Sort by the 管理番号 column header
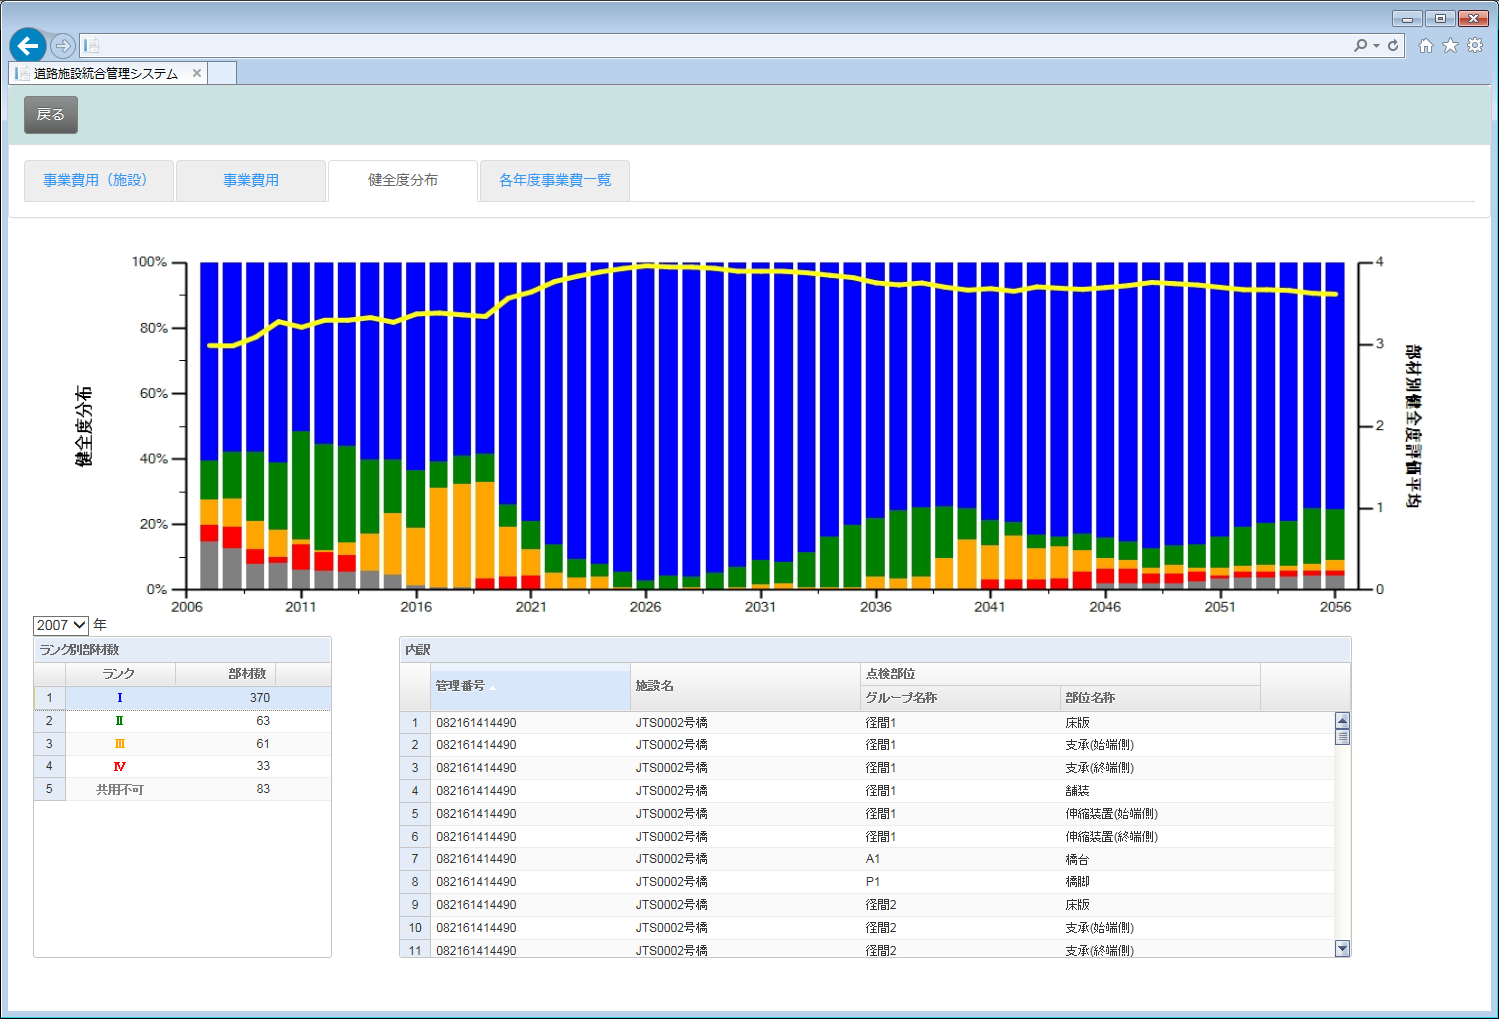1499x1019 pixels. point(530,686)
